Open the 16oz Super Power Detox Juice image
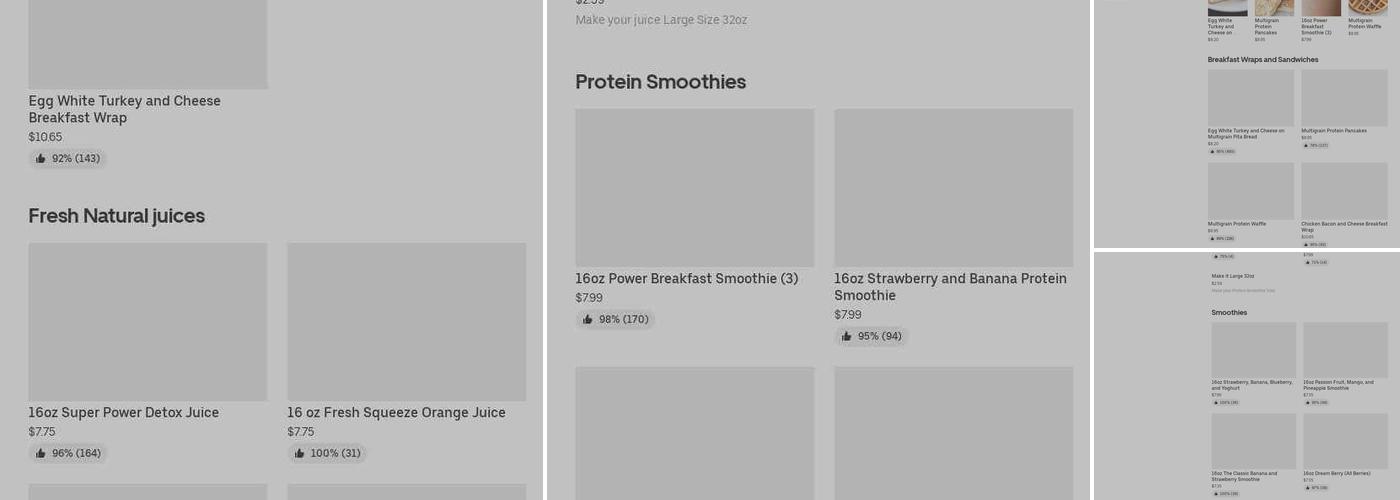Image resolution: width=1400 pixels, height=500 pixels. pyautogui.click(x=147, y=321)
